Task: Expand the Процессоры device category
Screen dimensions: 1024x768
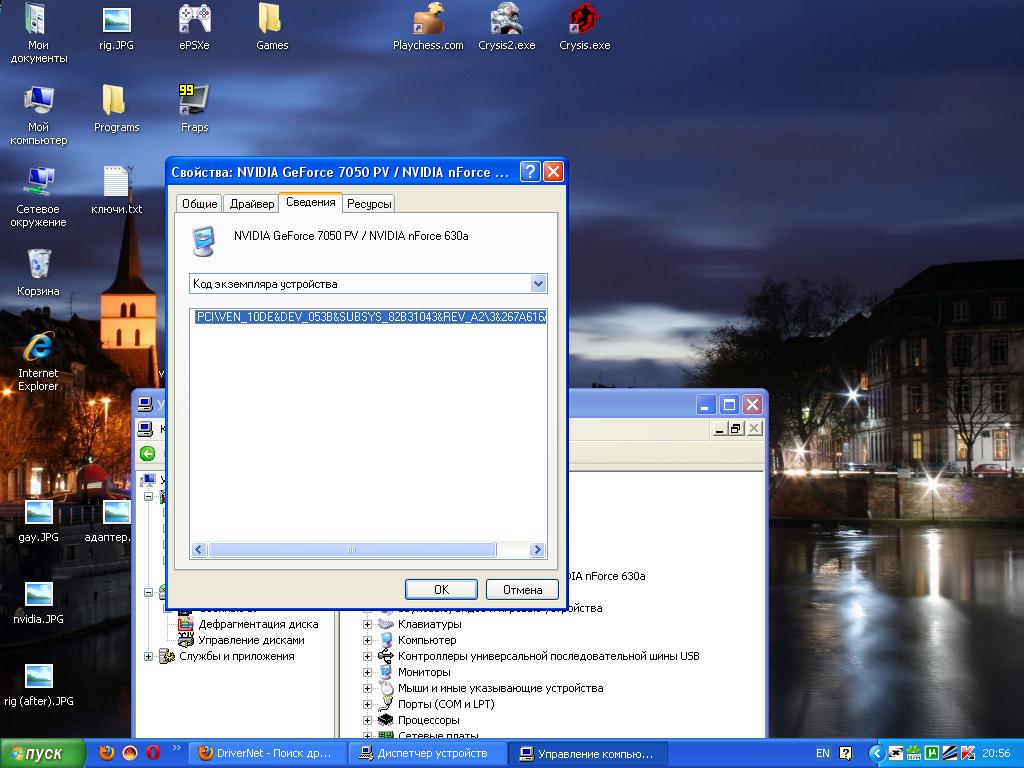Action: point(367,720)
